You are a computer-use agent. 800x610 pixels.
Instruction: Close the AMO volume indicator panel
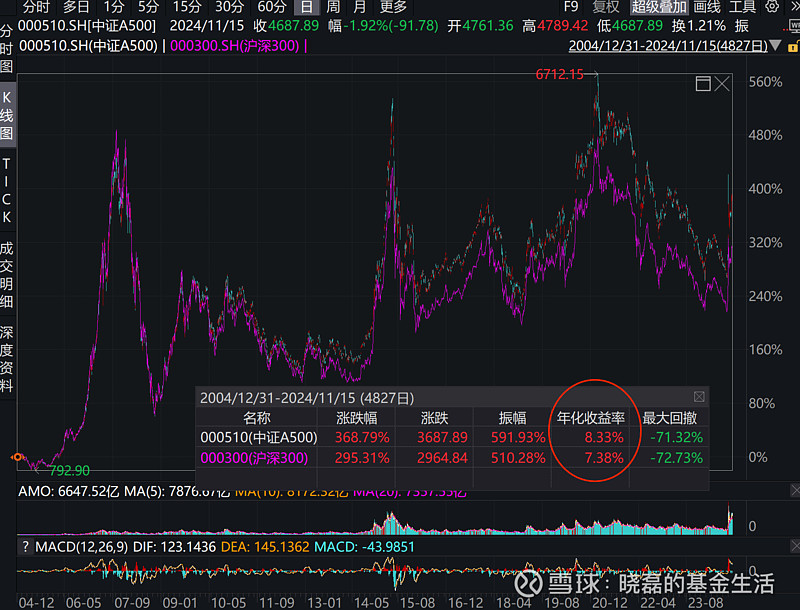[x=795, y=491]
